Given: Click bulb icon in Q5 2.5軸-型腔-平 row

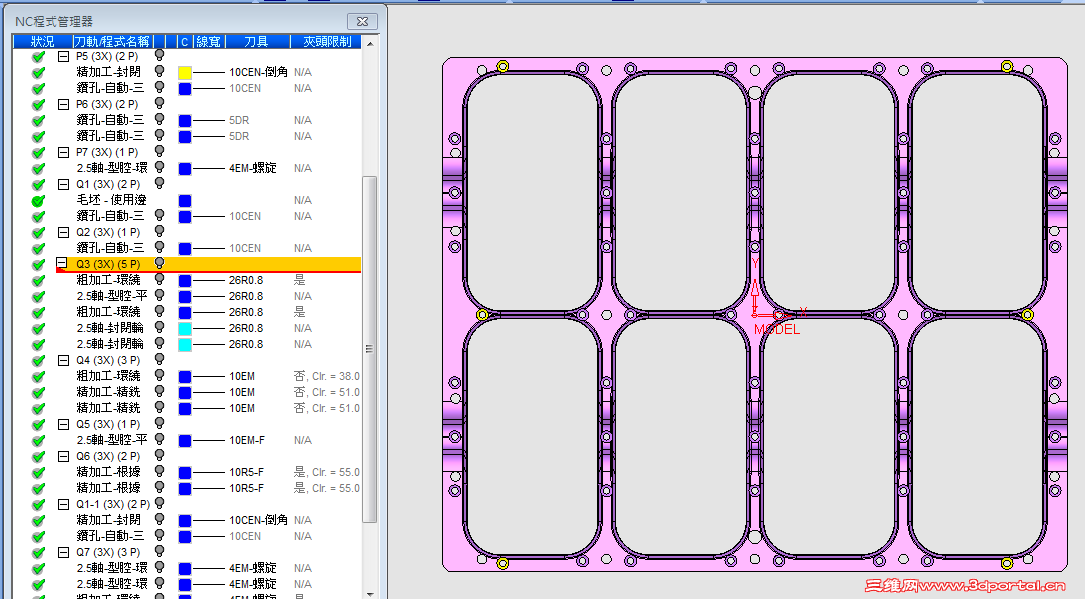Looking at the screenshot, I should coord(159,439).
